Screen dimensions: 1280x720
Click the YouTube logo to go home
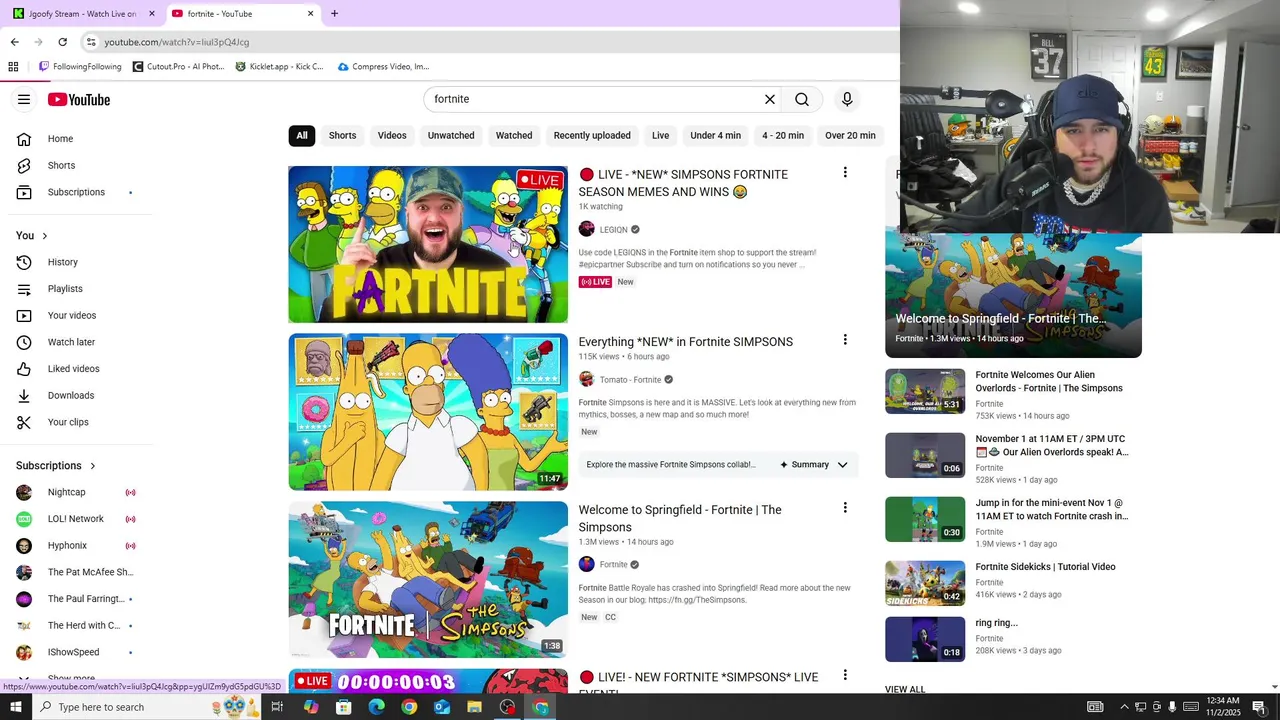coord(79,99)
